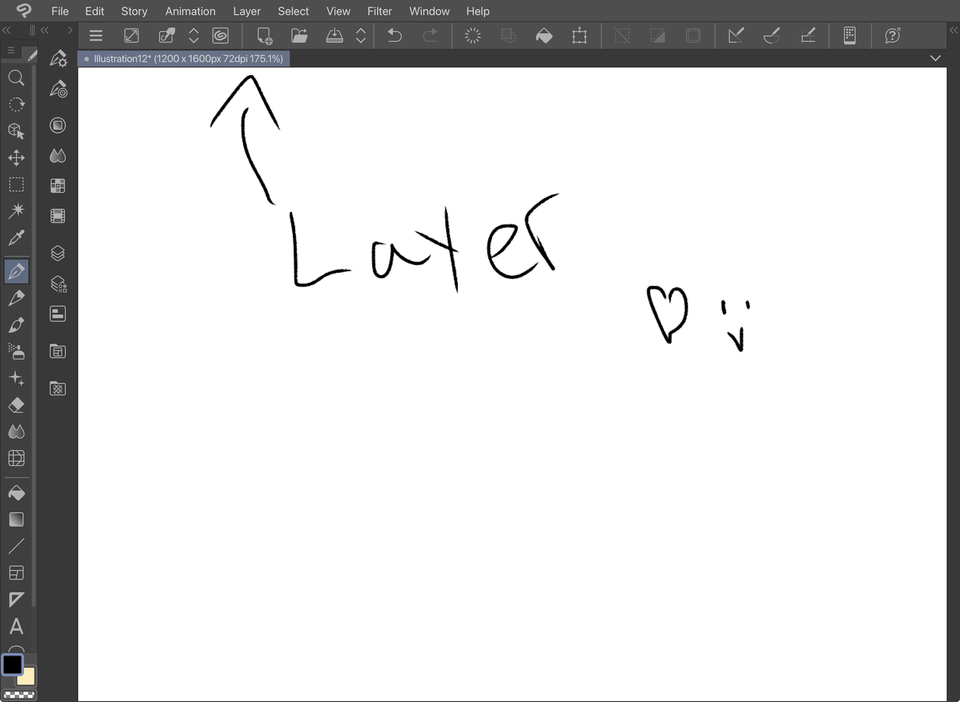The height and width of the screenshot is (702, 960).
Task: Click the hamburger main menu button
Action: pos(96,35)
